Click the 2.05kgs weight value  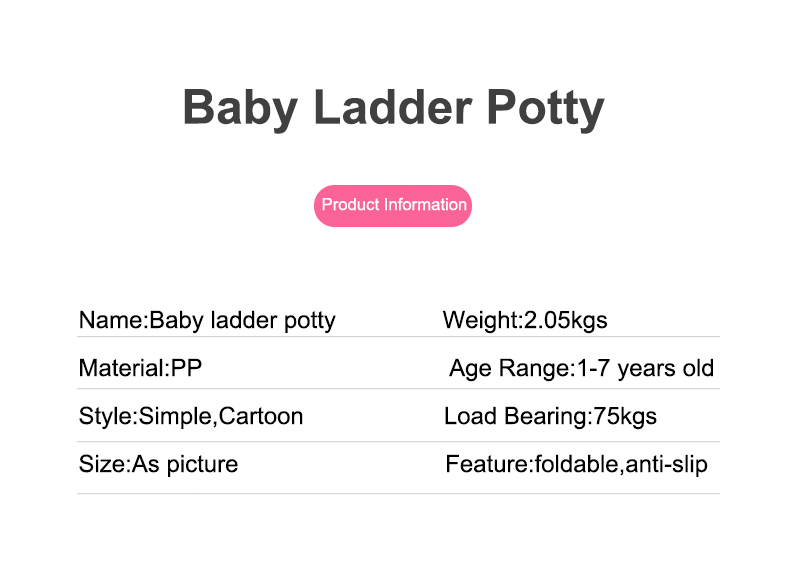click(566, 321)
